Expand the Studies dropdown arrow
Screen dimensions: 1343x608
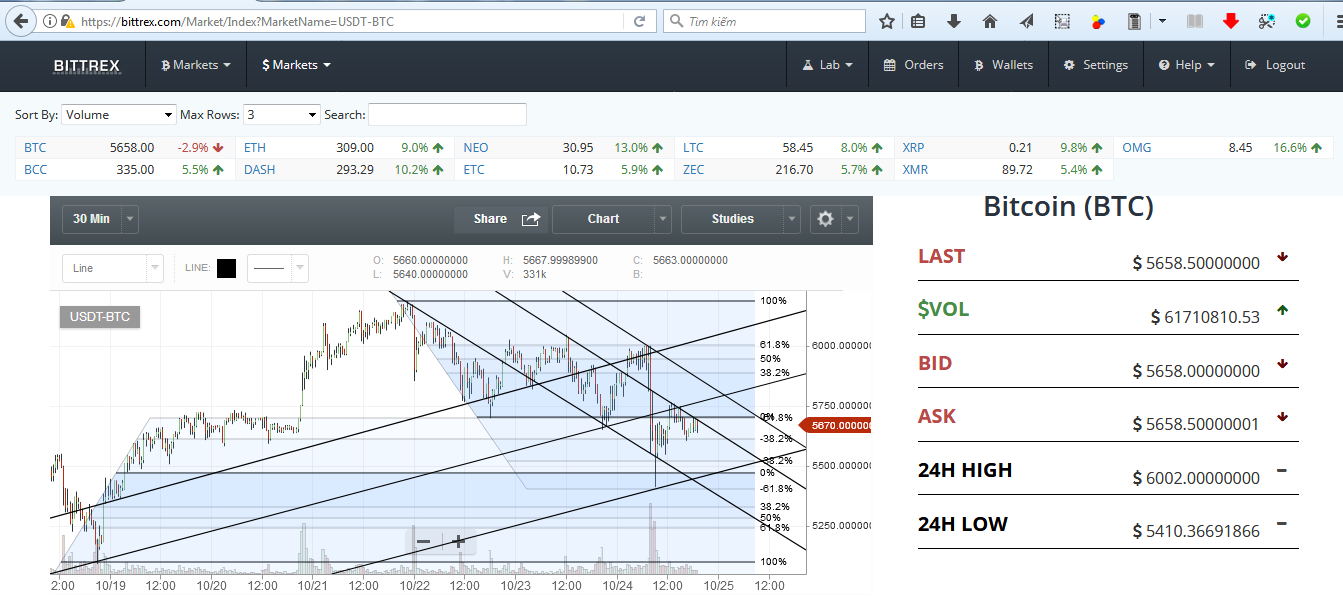coord(792,219)
